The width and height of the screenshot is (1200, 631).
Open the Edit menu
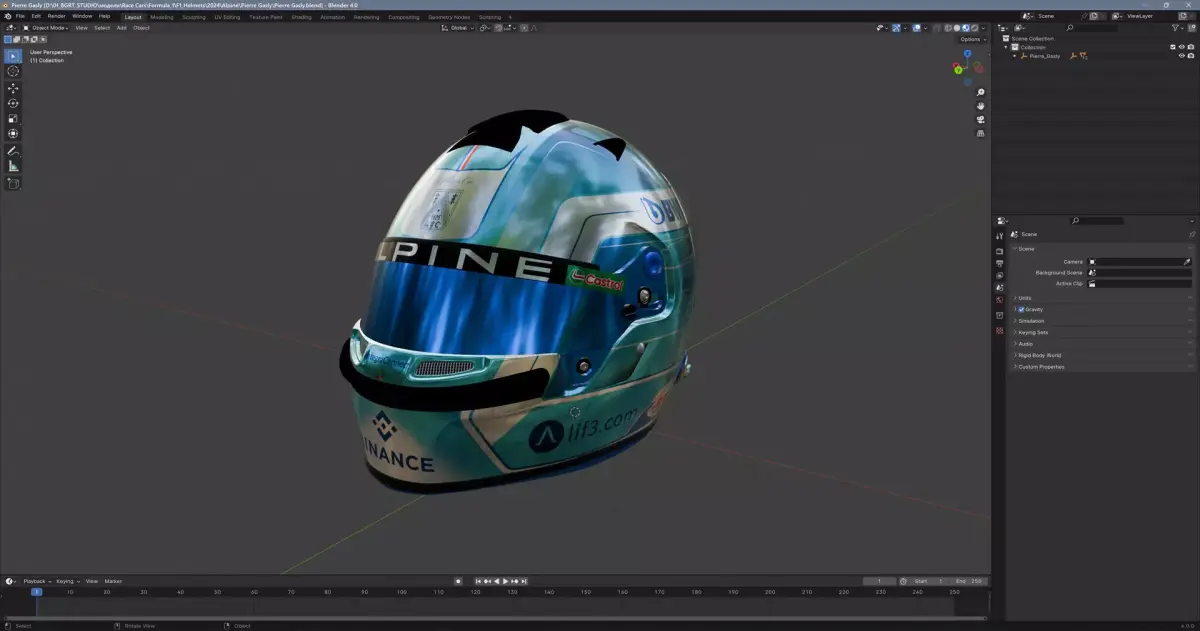[36, 16]
